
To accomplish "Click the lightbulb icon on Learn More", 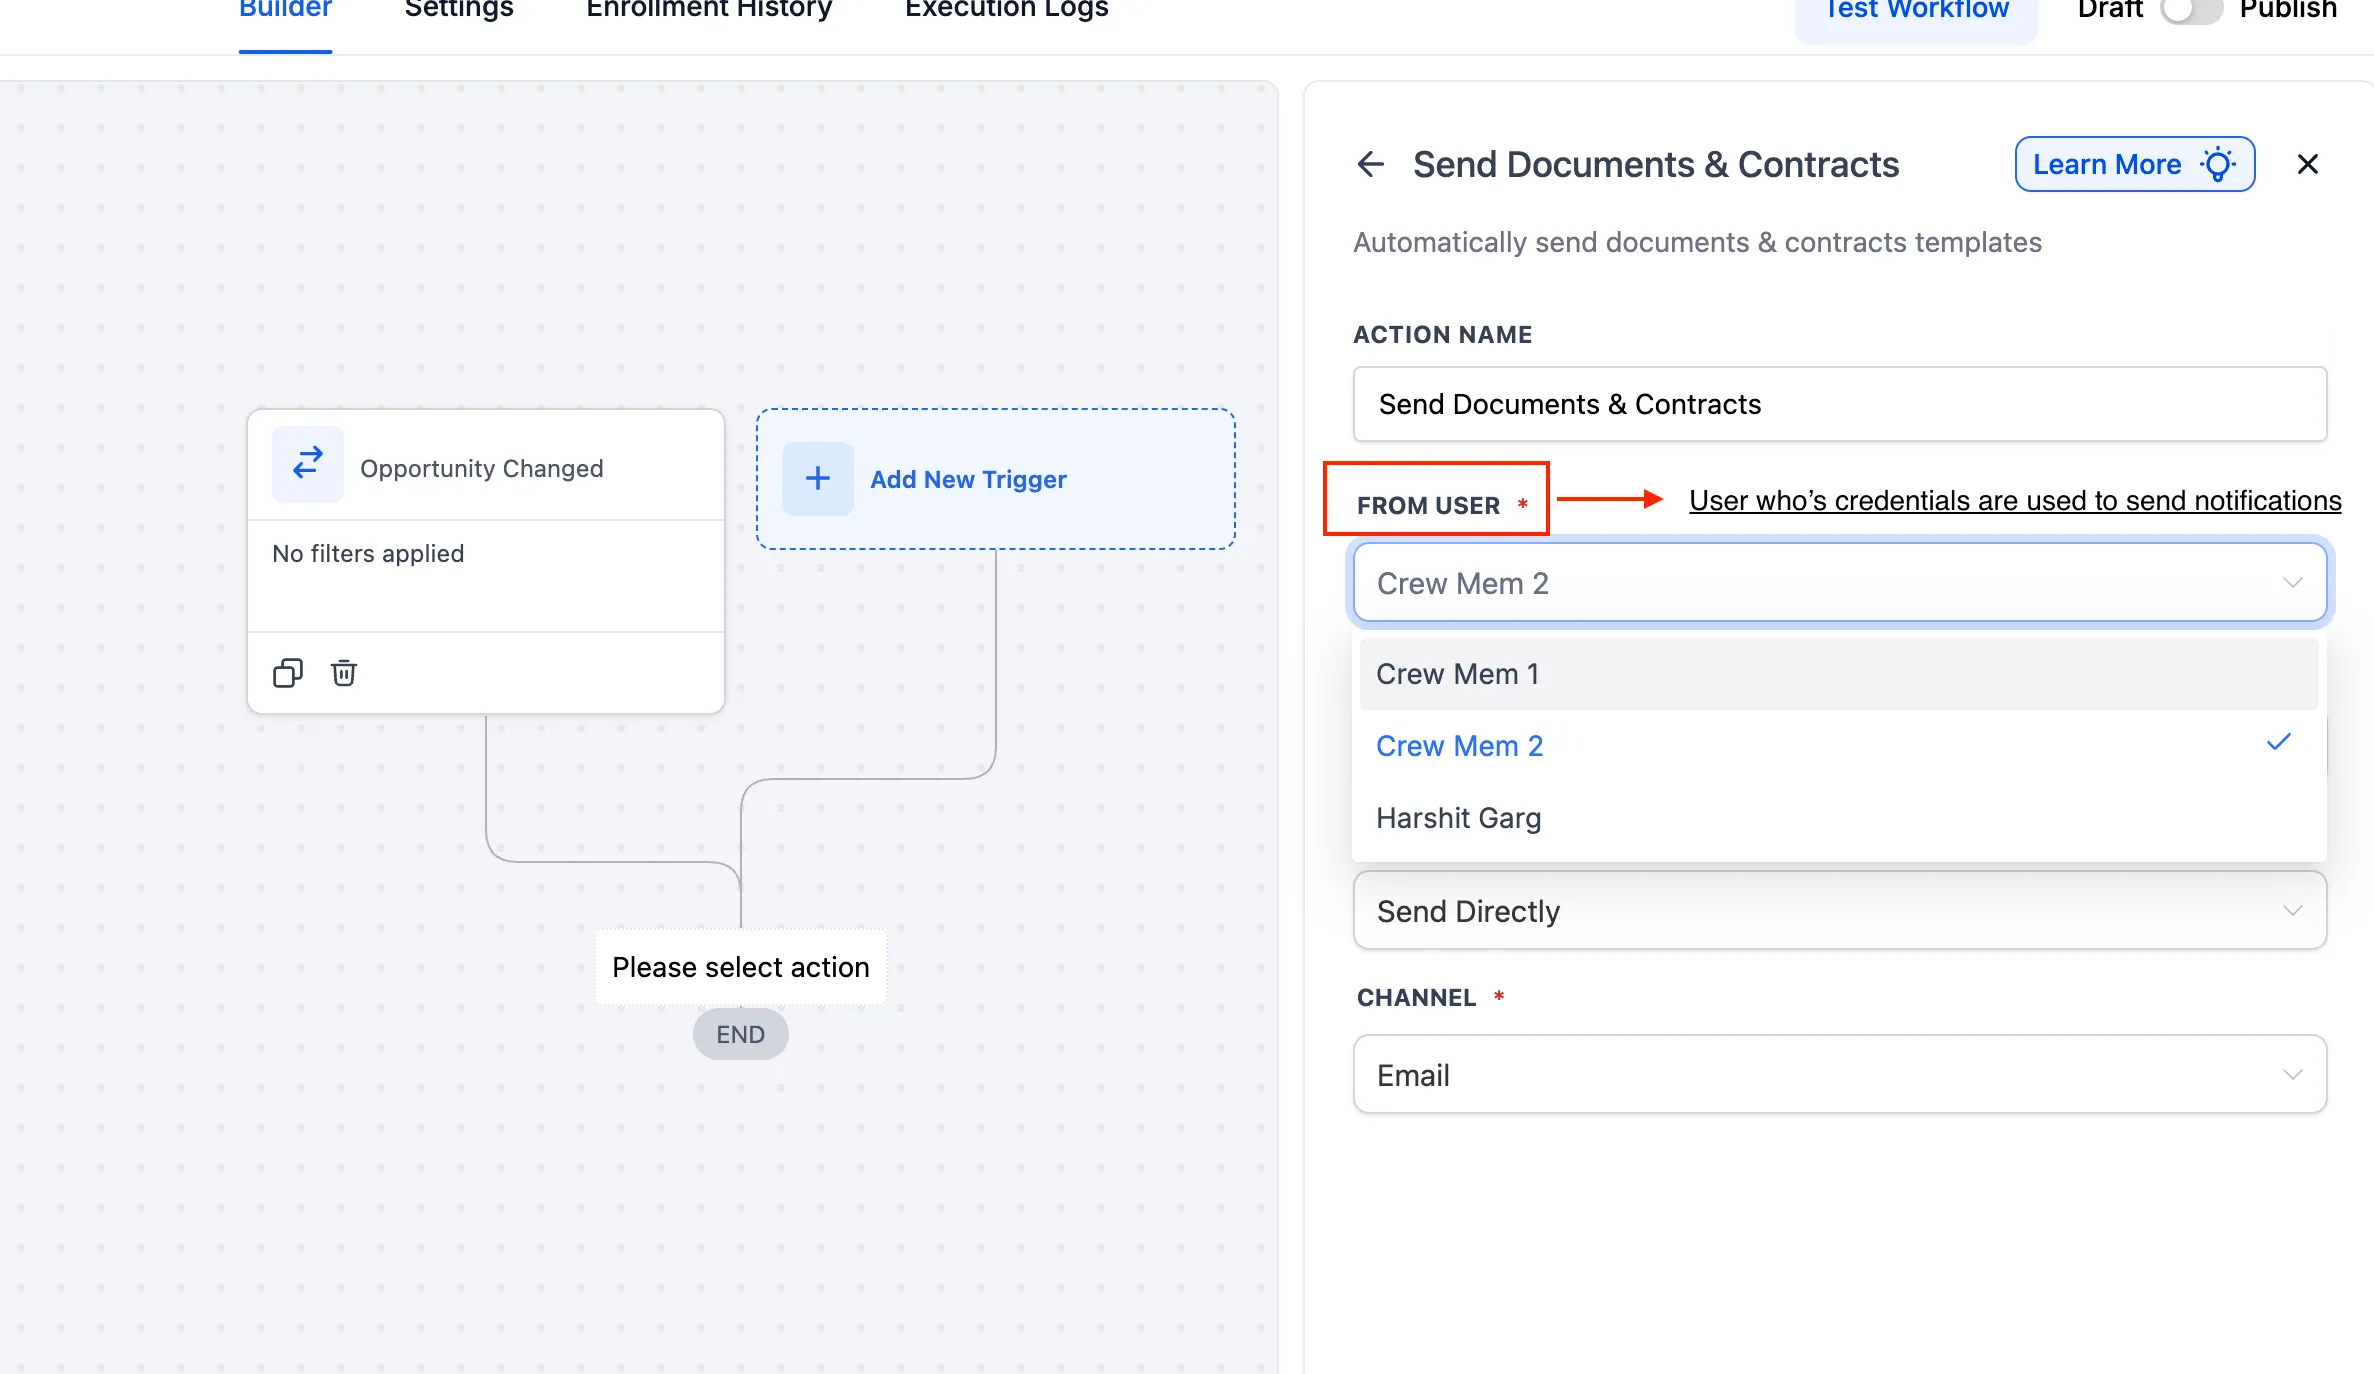I will [2218, 164].
